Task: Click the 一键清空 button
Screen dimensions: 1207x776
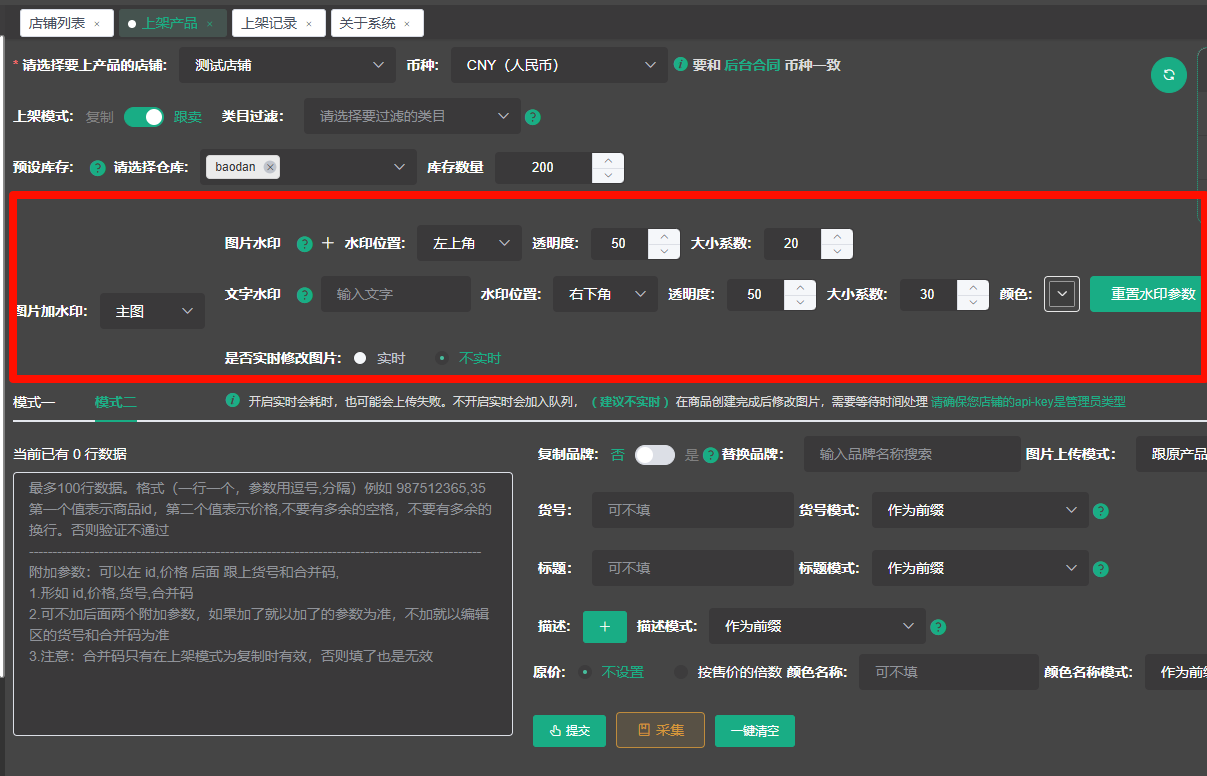Action: [754, 731]
